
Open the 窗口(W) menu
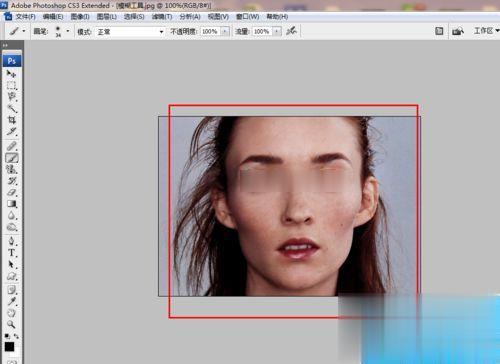[247, 16]
